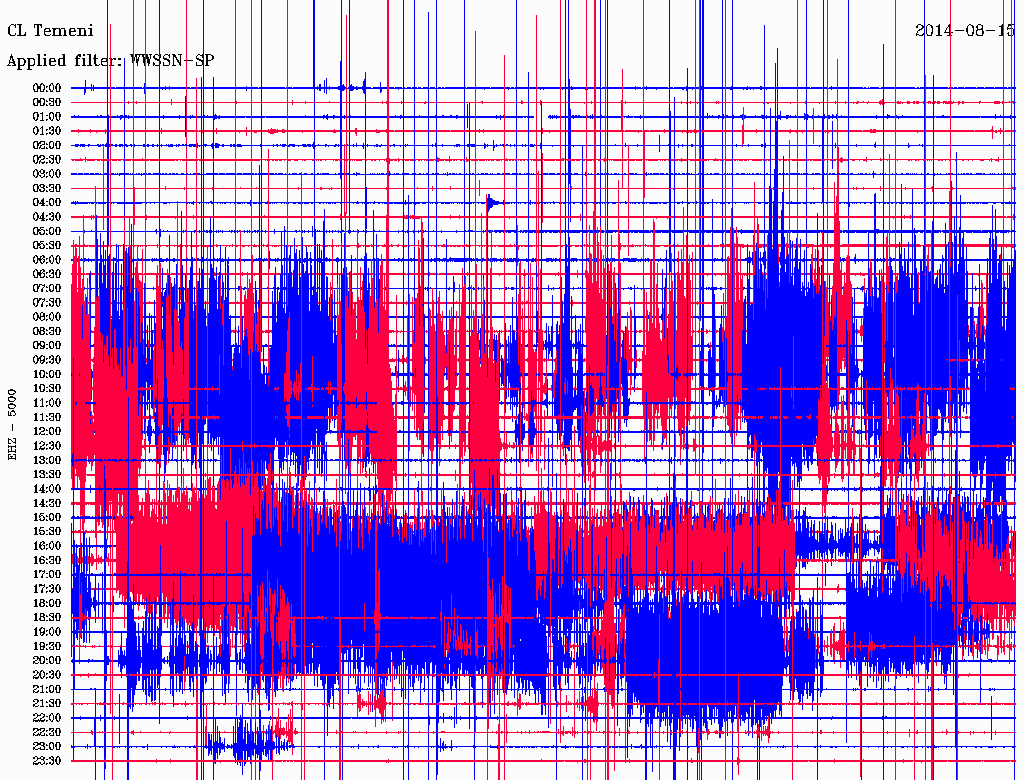Click the 14:30 time label

[47, 503]
